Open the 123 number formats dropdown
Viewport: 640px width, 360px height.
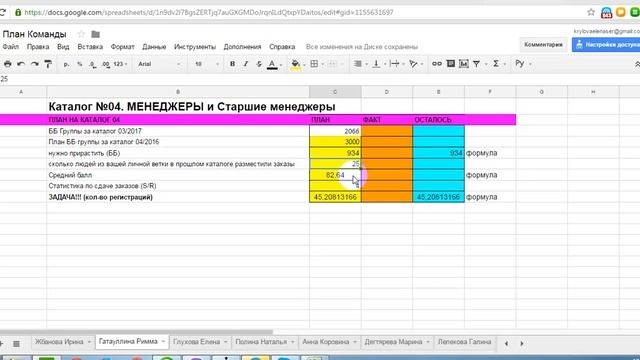click(x=120, y=64)
